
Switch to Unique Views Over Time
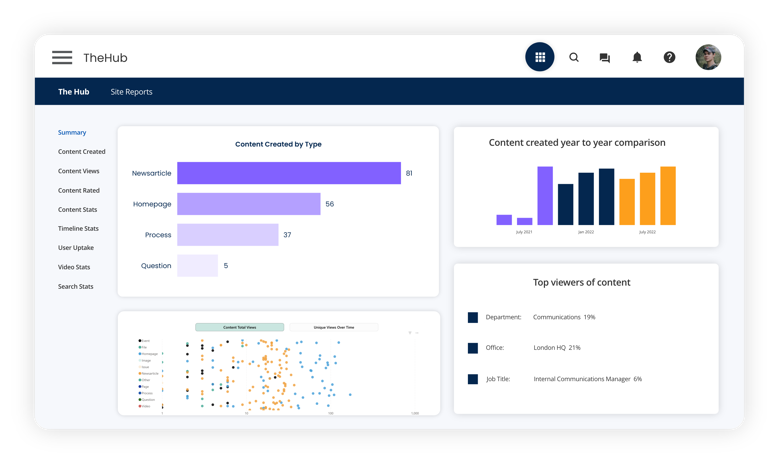pos(333,327)
